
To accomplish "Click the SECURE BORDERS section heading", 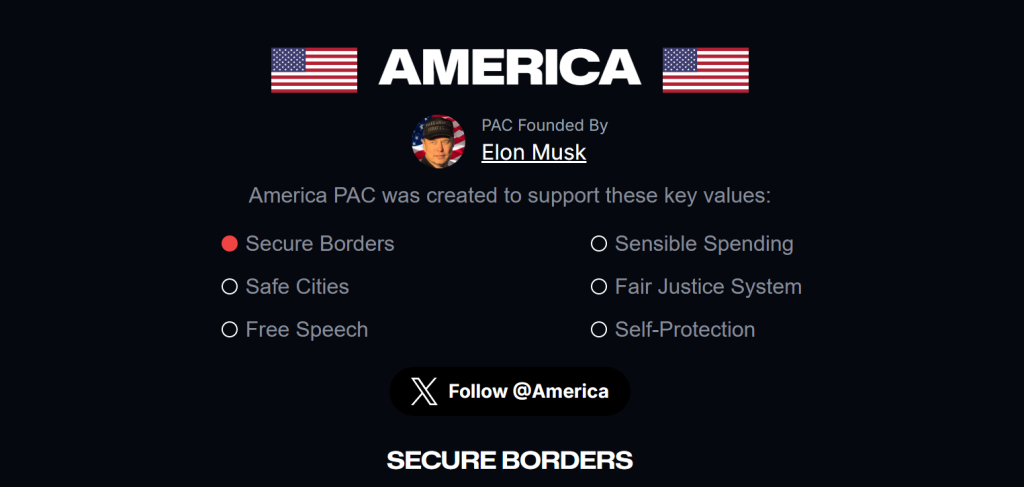I will [510, 460].
